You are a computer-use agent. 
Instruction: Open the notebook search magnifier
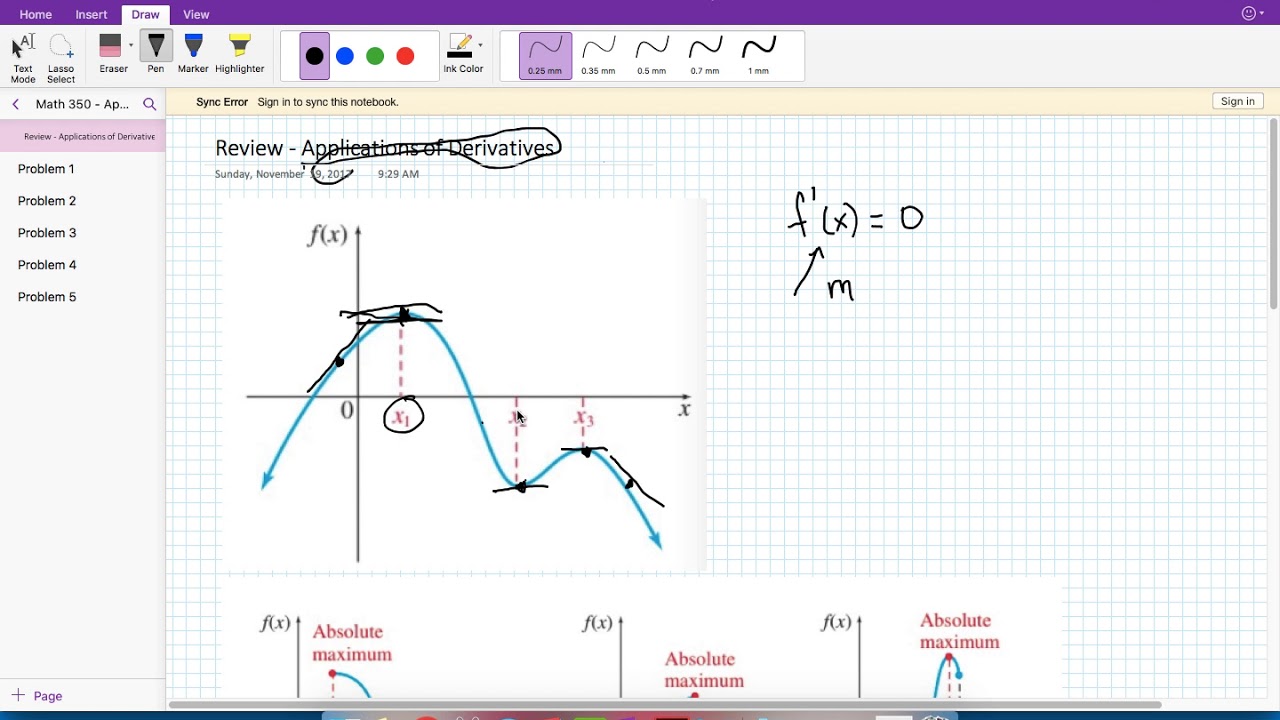click(x=150, y=104)
